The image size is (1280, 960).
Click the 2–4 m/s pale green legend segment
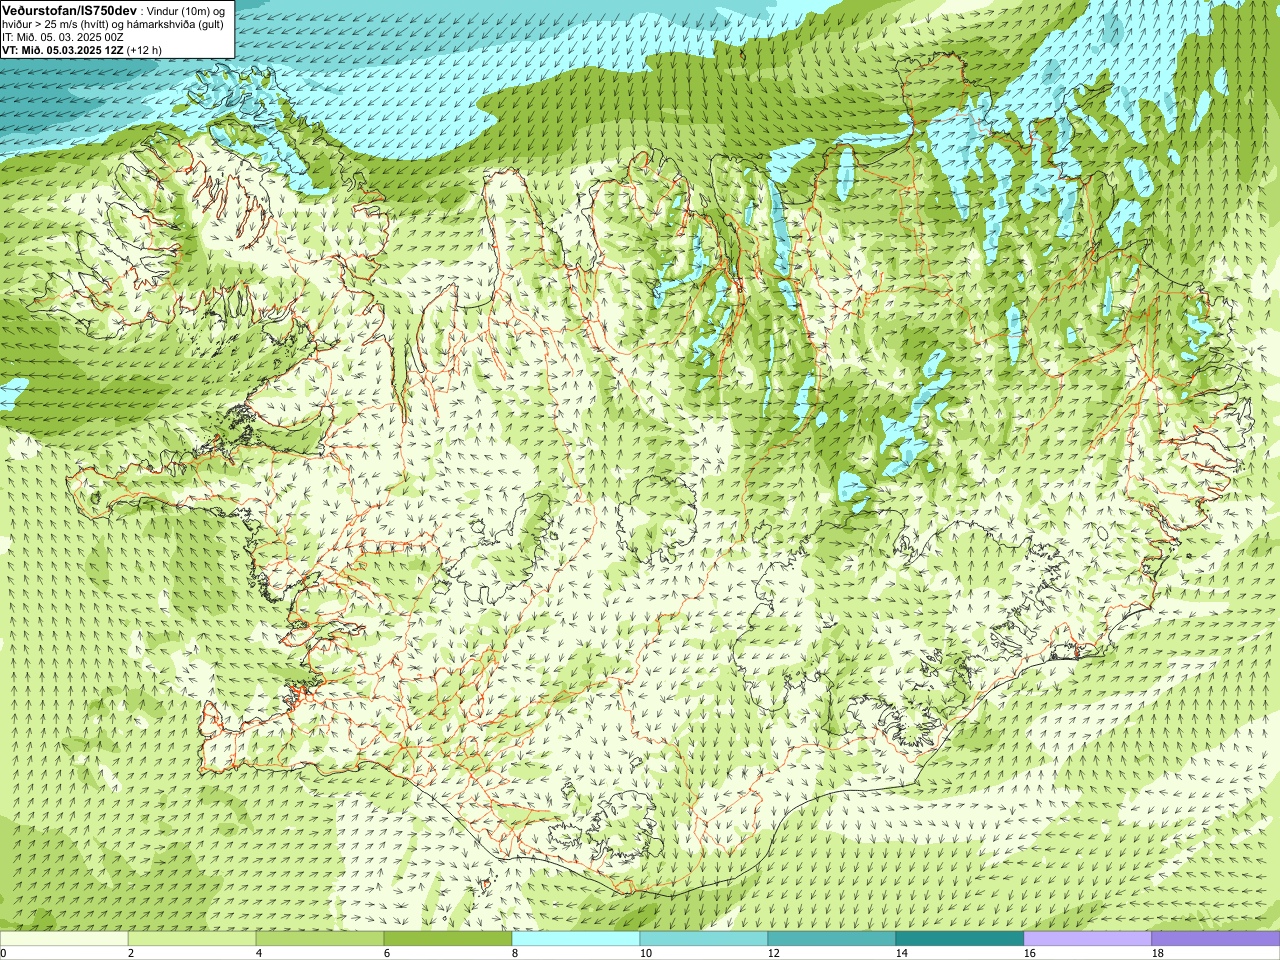tap(192, 939)
